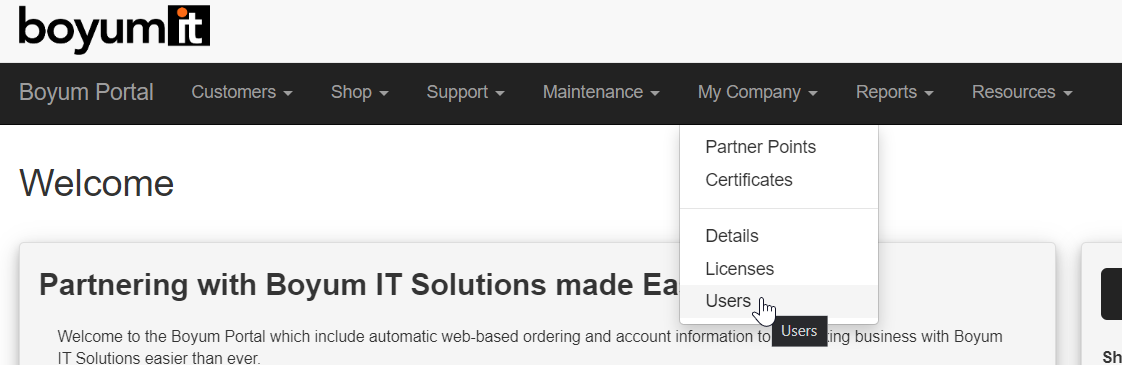The image size is (1122, 365).
Task: Expand the Support dropdown menu
Action: pyautogui.click(x=465, y=92)
